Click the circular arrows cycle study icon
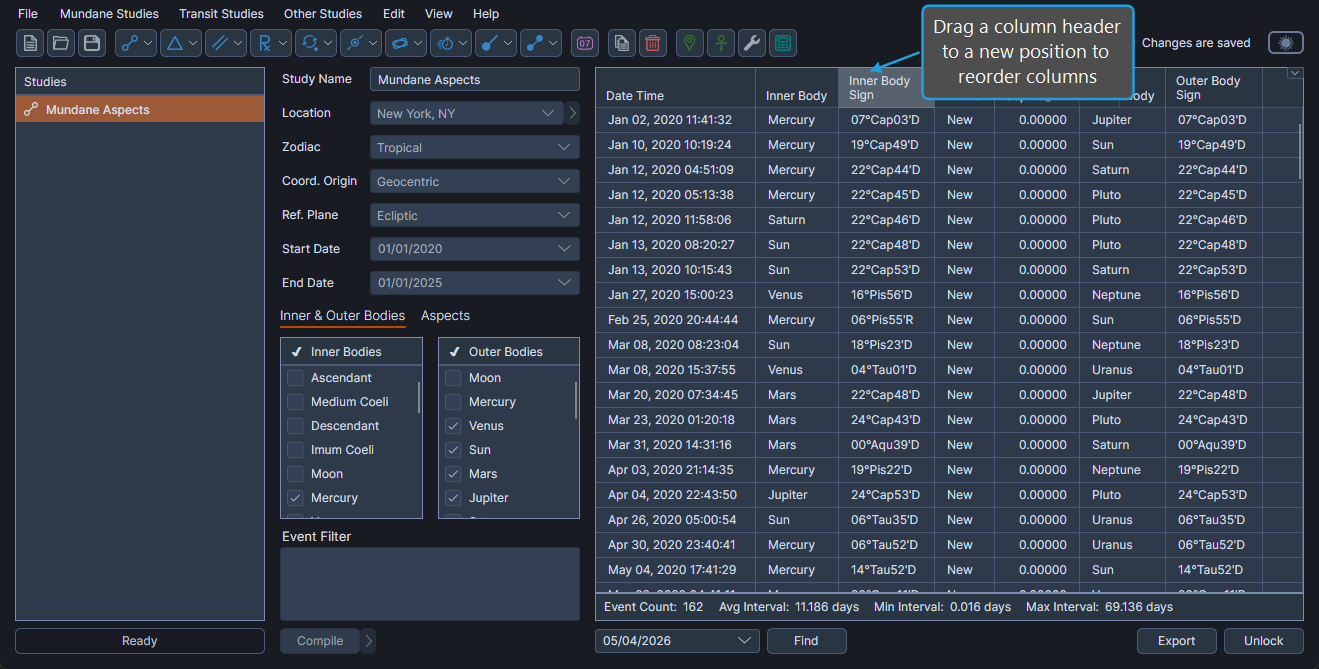 [x=309, y=43]
